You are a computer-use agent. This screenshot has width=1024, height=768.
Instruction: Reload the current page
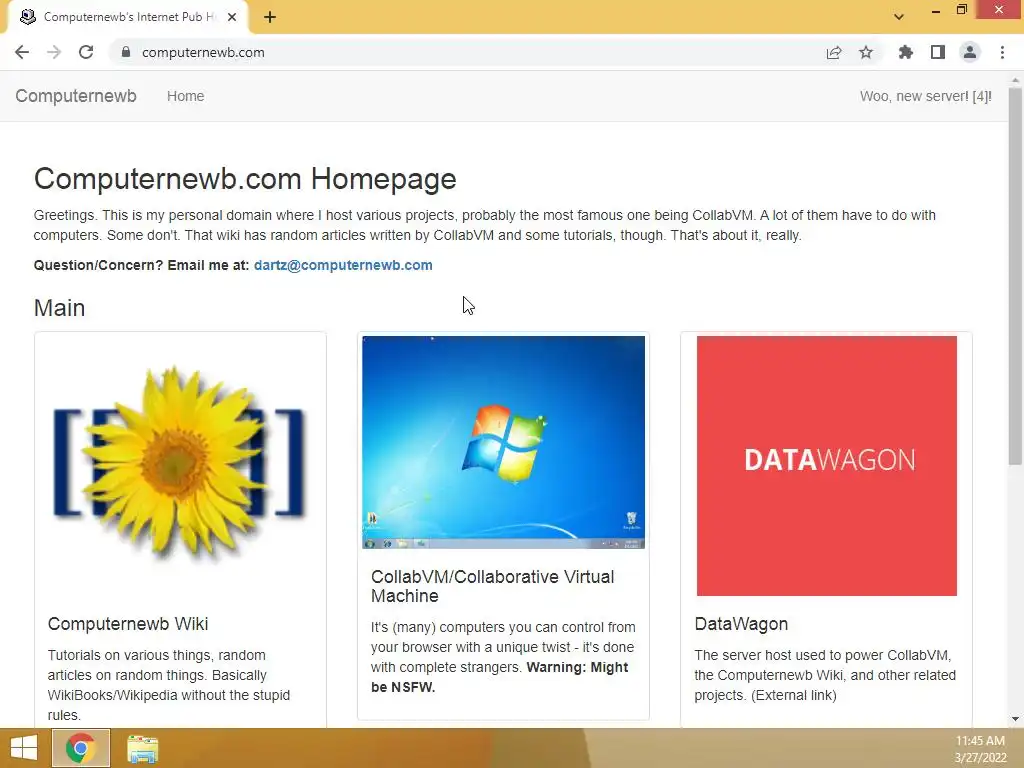[x=86, y=52]
